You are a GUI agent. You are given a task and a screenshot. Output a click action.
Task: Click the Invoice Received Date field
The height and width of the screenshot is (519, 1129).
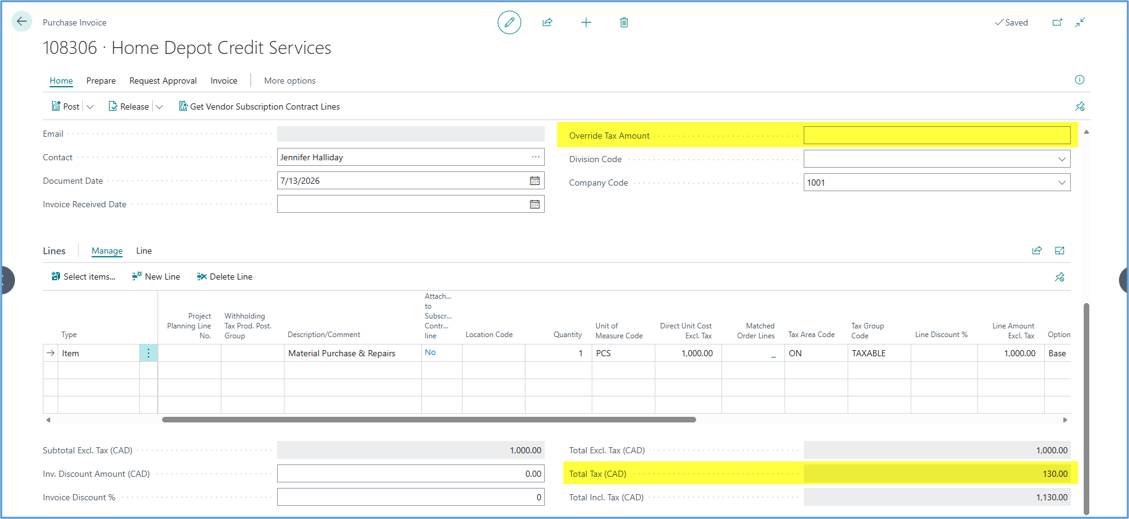[410, 204]
